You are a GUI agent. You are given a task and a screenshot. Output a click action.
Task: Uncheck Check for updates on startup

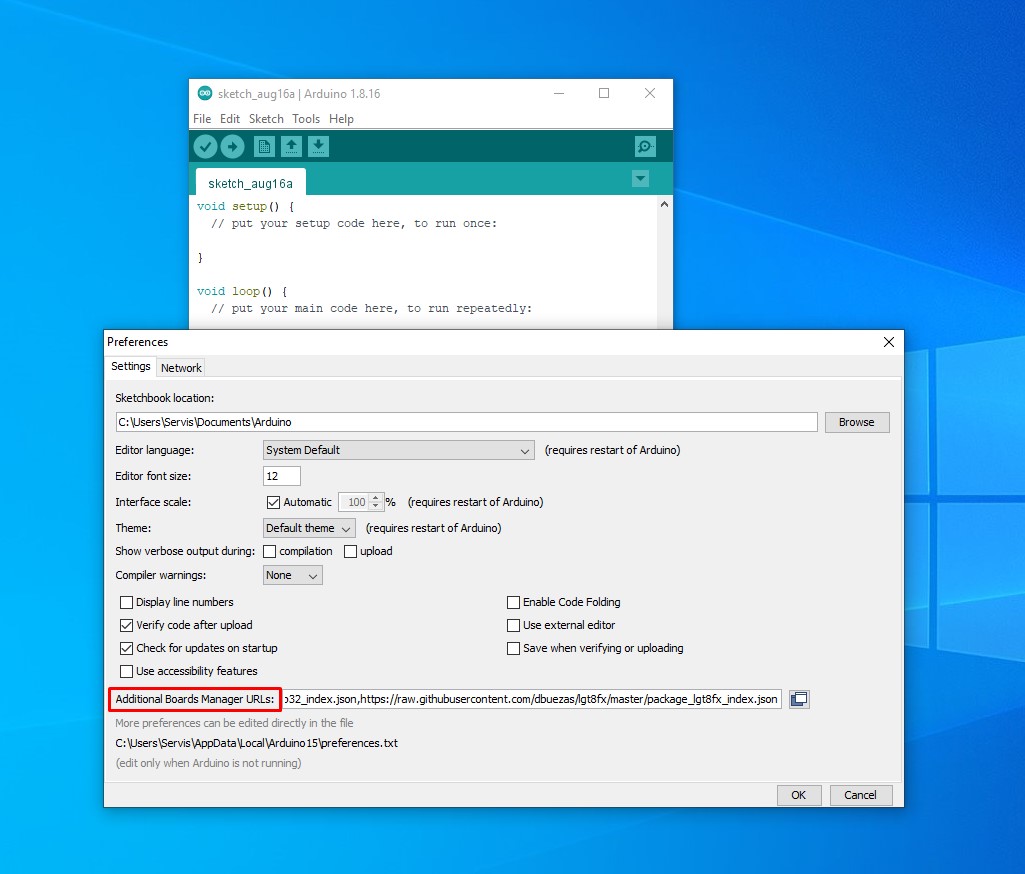point(127,648)
